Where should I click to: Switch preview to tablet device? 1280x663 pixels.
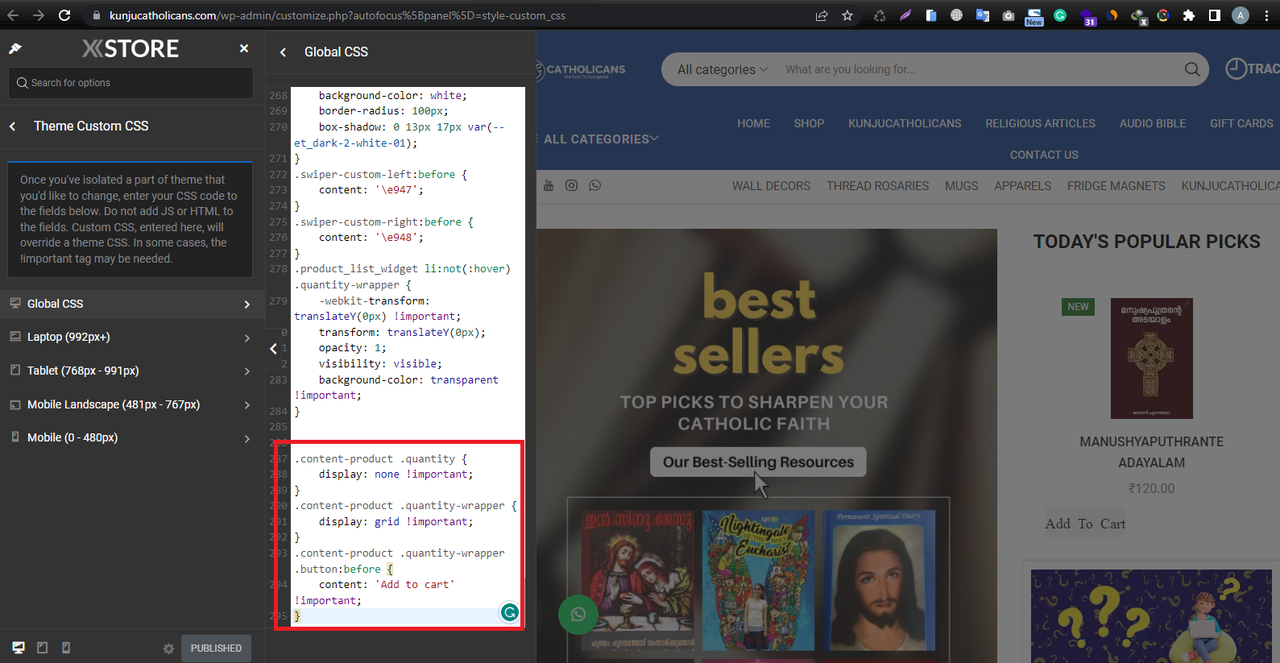tap(42, 648)
